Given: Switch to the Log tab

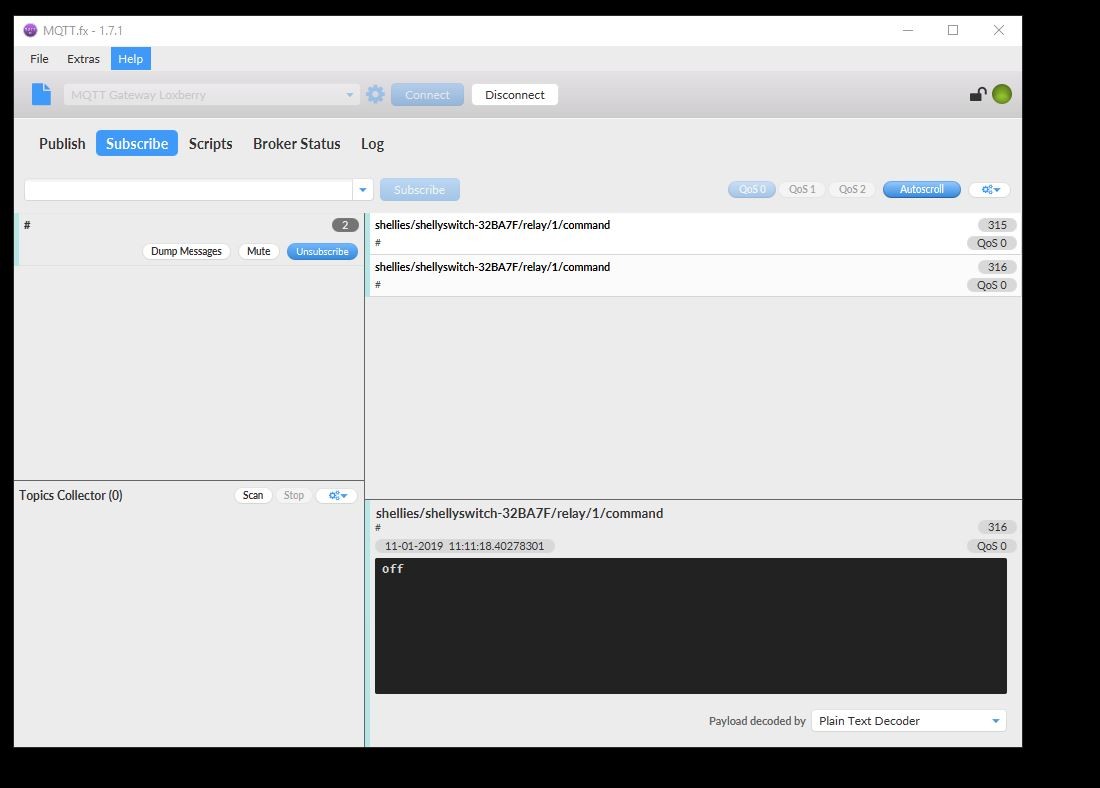Looking at the screenshot, I should (373, 143).
